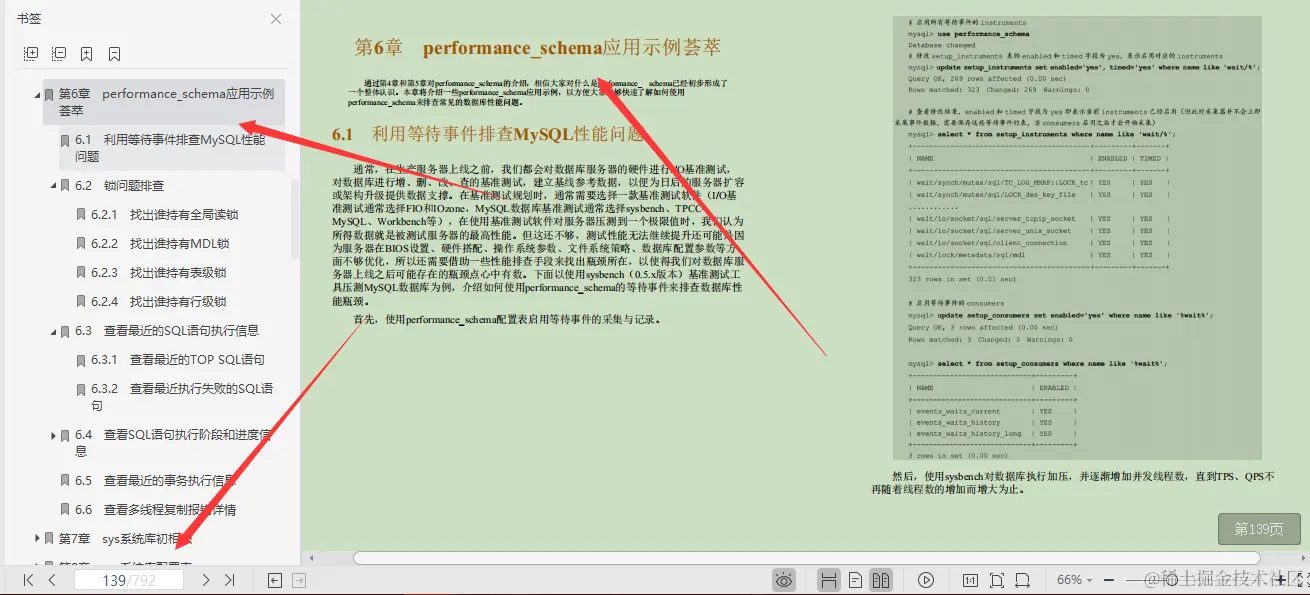The width and height of the screenshot is (1310, 595).
Task: Click the bookmark icon beside 6.6
Action: coord(65,510)
